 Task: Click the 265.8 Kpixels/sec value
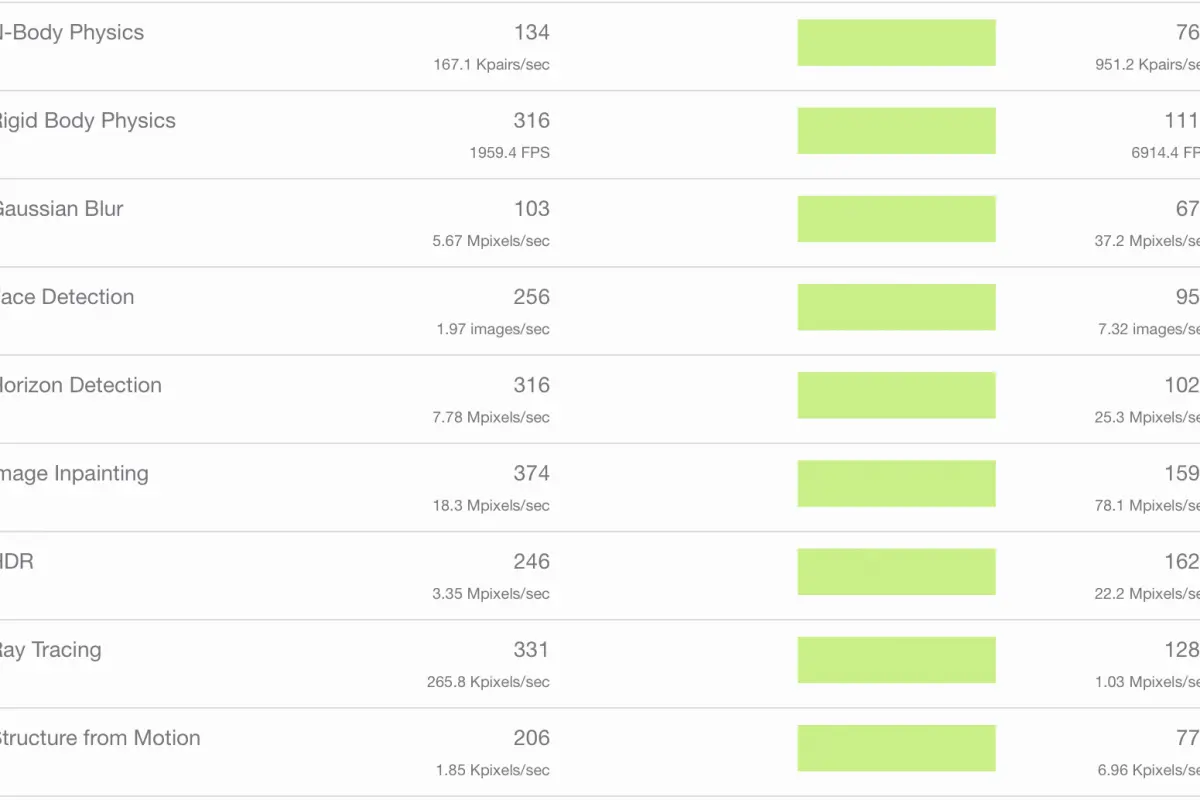click(488, 682)
